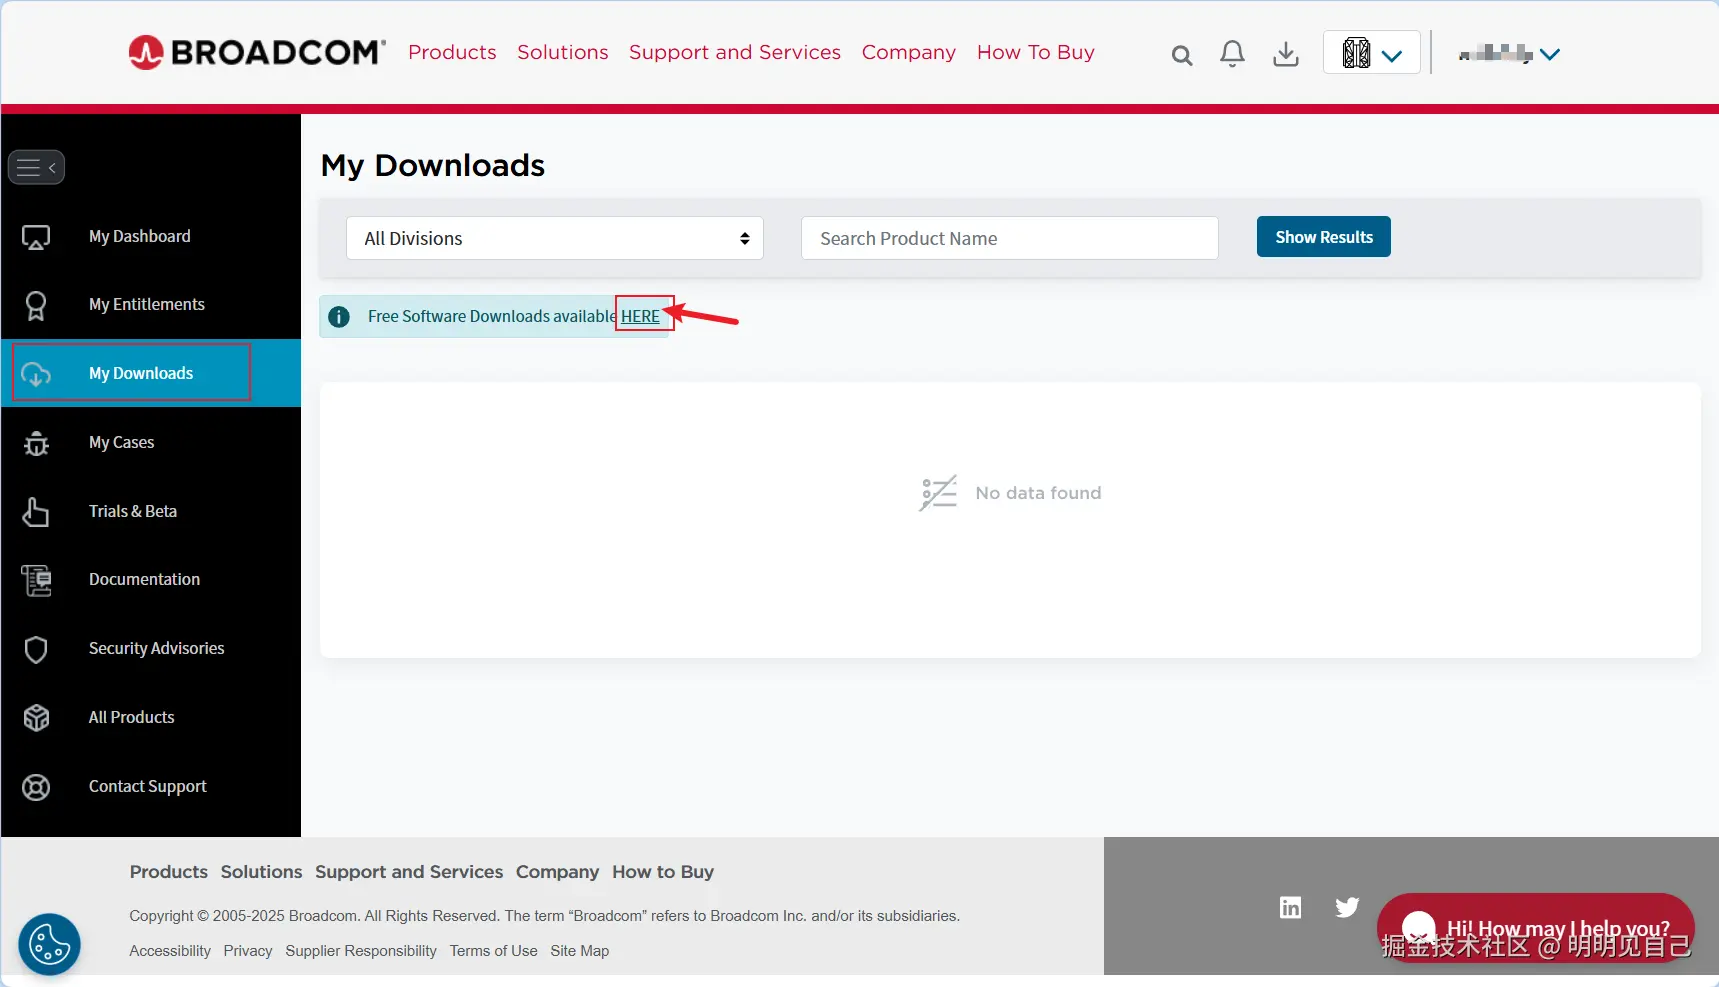
Task: Click the All Products cube icon
Action: point(36,718)
